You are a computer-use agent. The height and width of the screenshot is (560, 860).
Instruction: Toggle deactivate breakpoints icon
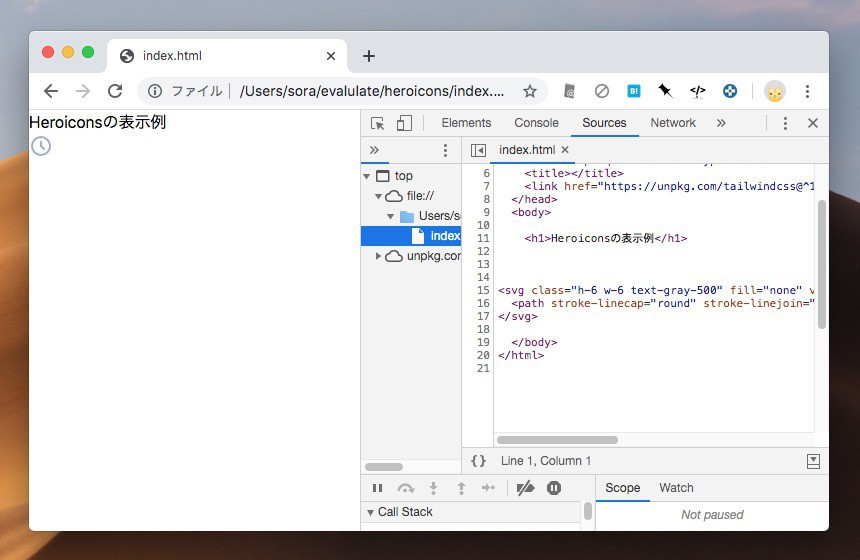(x=525, y=488)
